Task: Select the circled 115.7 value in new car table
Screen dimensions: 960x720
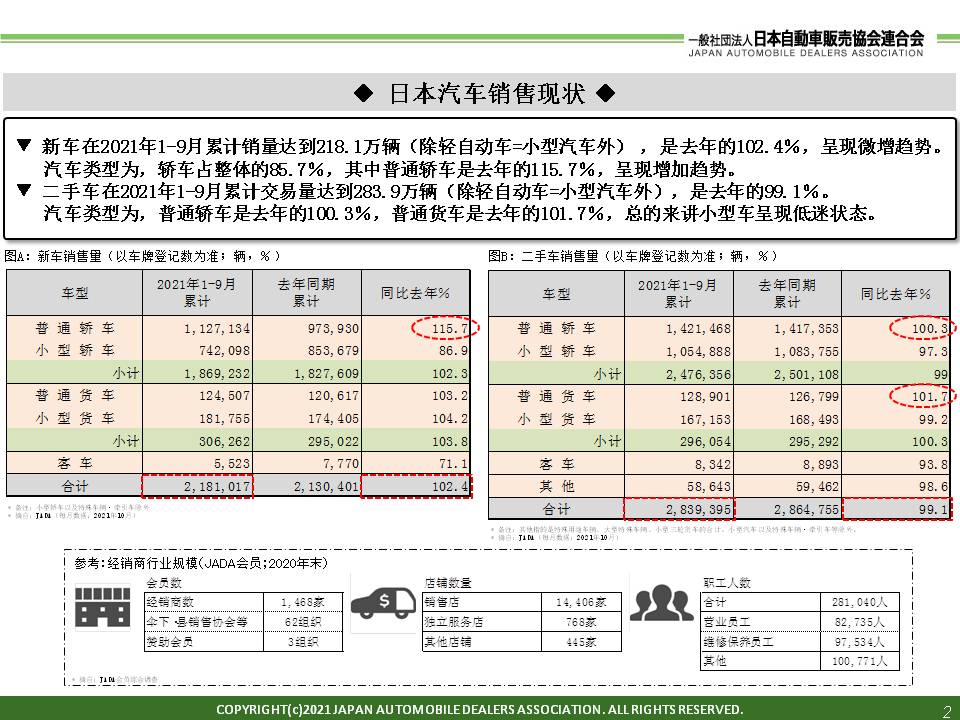Action: [445, 328]
